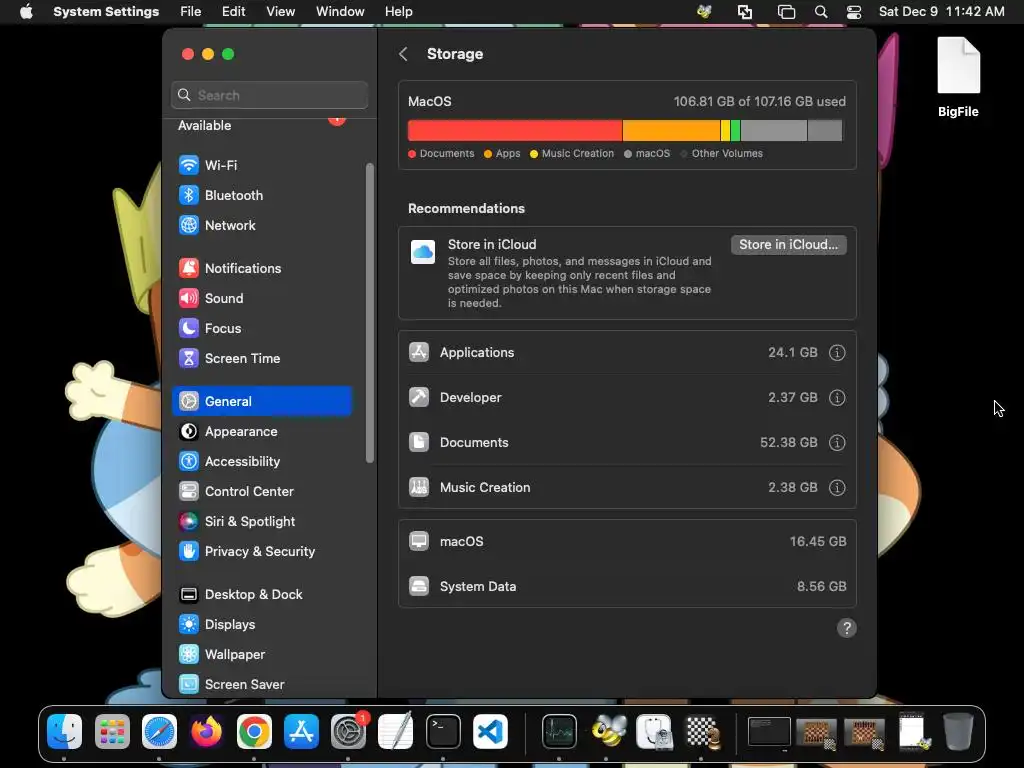The image size is (1024, 768).
Task: Select the Documents 52.38 GB row
Action: 627,443
